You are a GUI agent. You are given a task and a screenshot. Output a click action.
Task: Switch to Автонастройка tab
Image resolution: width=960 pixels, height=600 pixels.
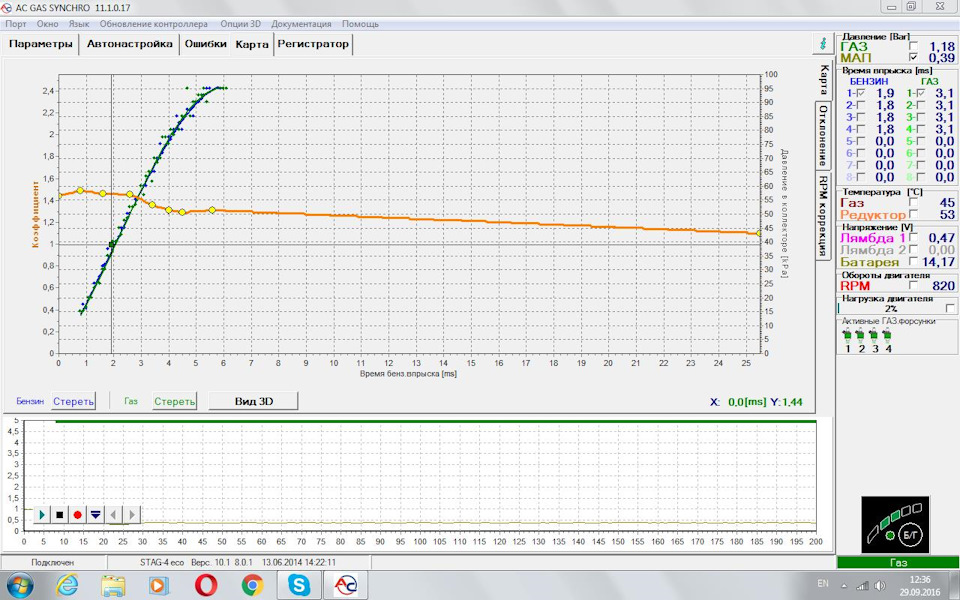tap(129, 44)
